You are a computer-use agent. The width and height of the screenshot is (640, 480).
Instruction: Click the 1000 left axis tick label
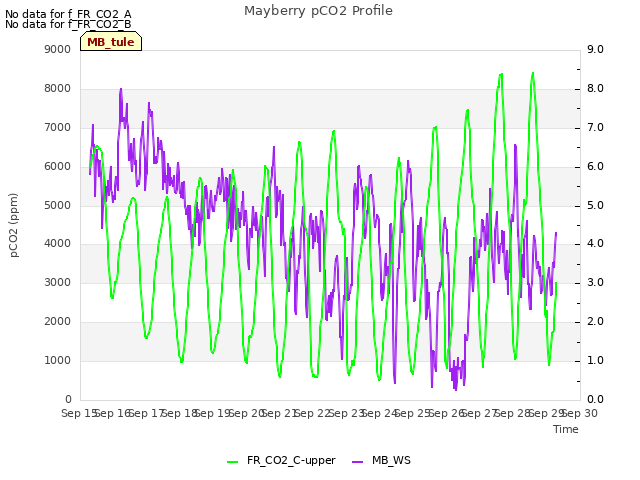58,360
